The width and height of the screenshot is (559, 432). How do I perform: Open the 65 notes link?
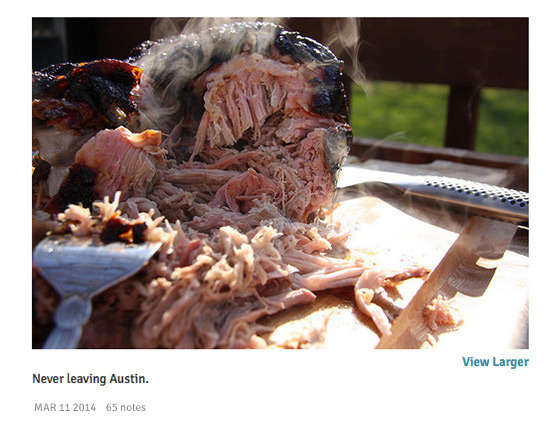(125, 407)
